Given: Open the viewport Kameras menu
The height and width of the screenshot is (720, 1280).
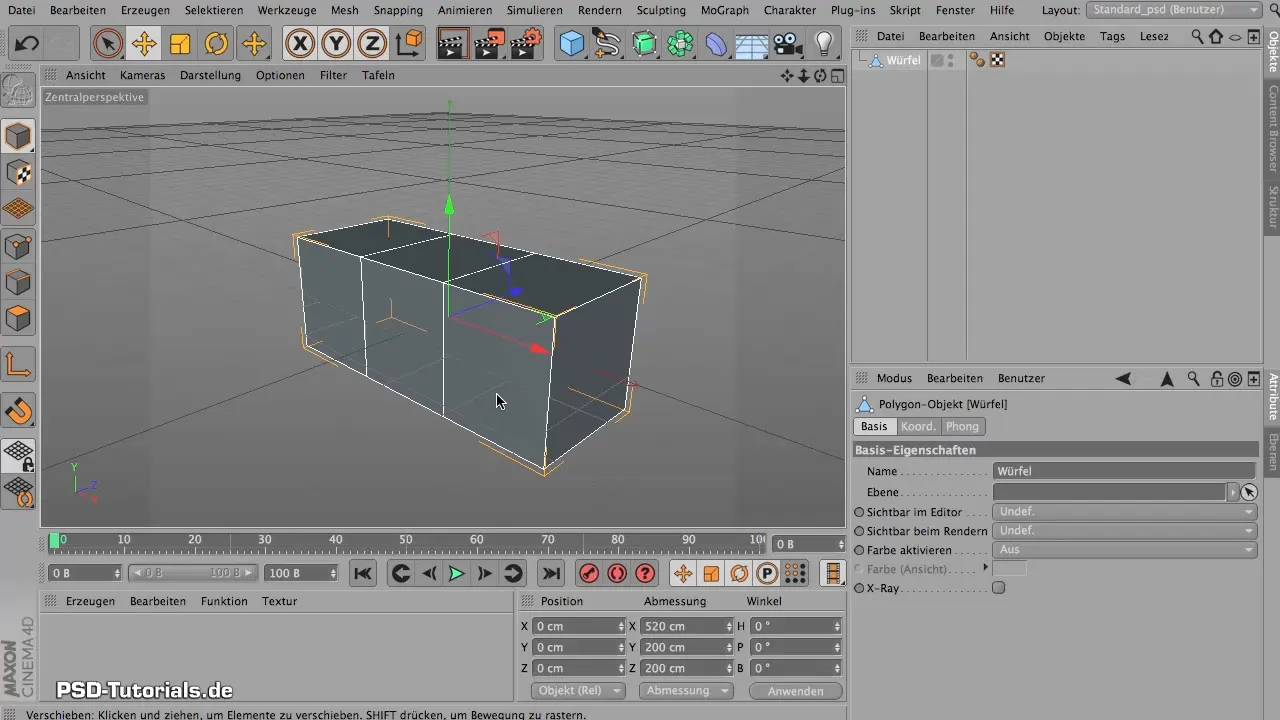Looking at the screenshot, I should click(x=142, y=75).
